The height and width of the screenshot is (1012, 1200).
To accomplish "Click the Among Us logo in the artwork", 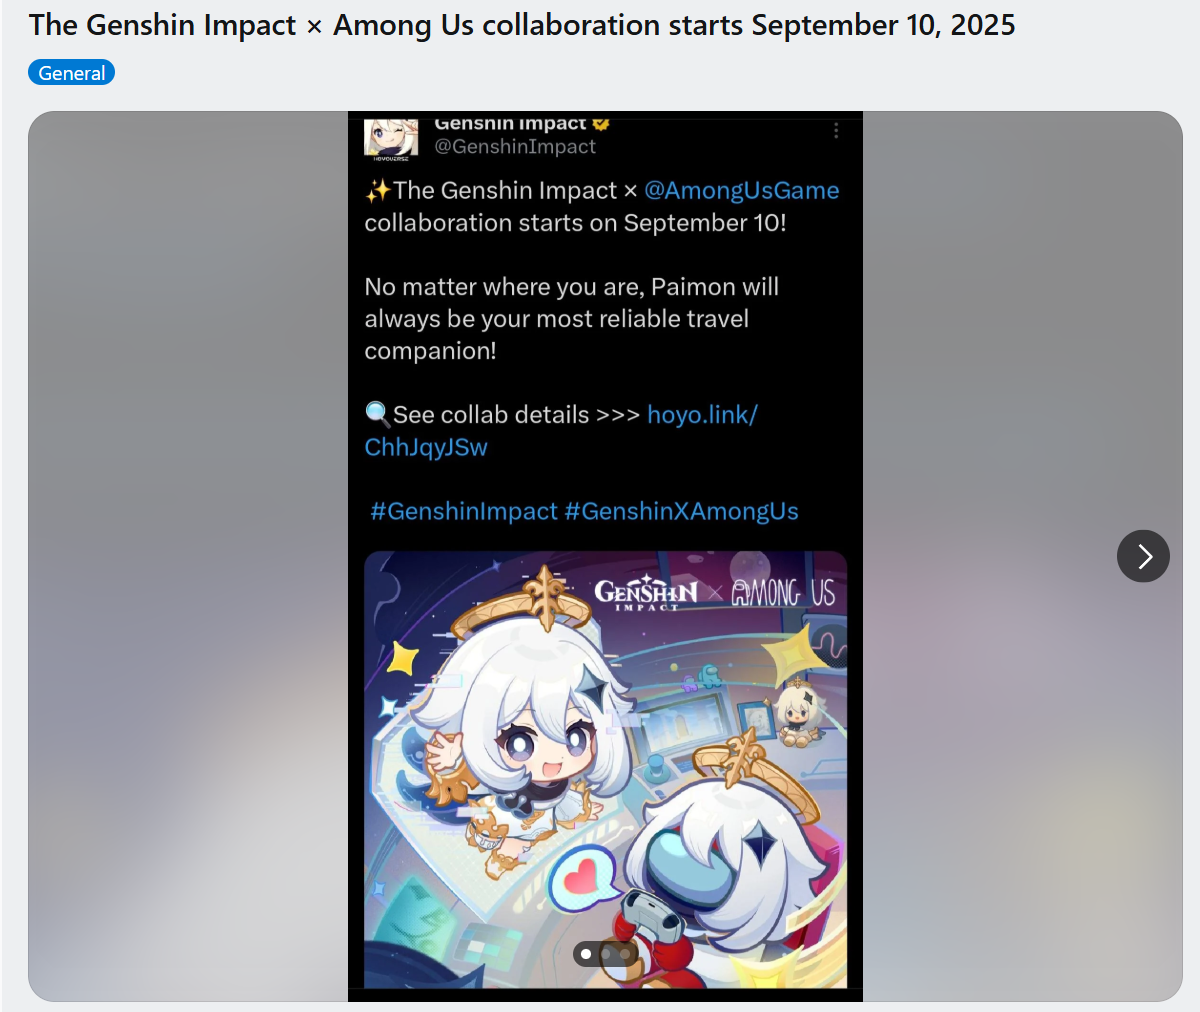I will pos(783,593).
